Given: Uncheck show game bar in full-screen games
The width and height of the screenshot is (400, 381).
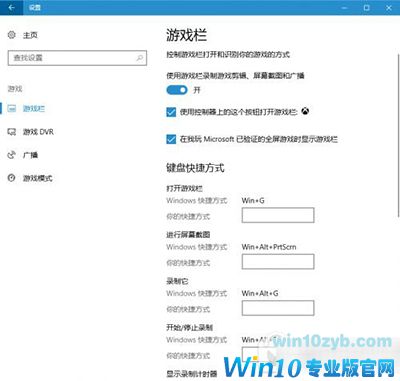Looking at the screenshot, I should pos(171,139).
